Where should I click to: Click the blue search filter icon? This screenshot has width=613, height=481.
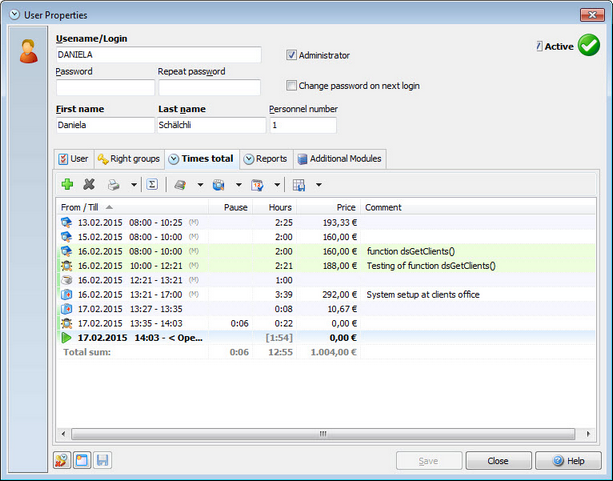pyautogui.click(x=218, y=185)
